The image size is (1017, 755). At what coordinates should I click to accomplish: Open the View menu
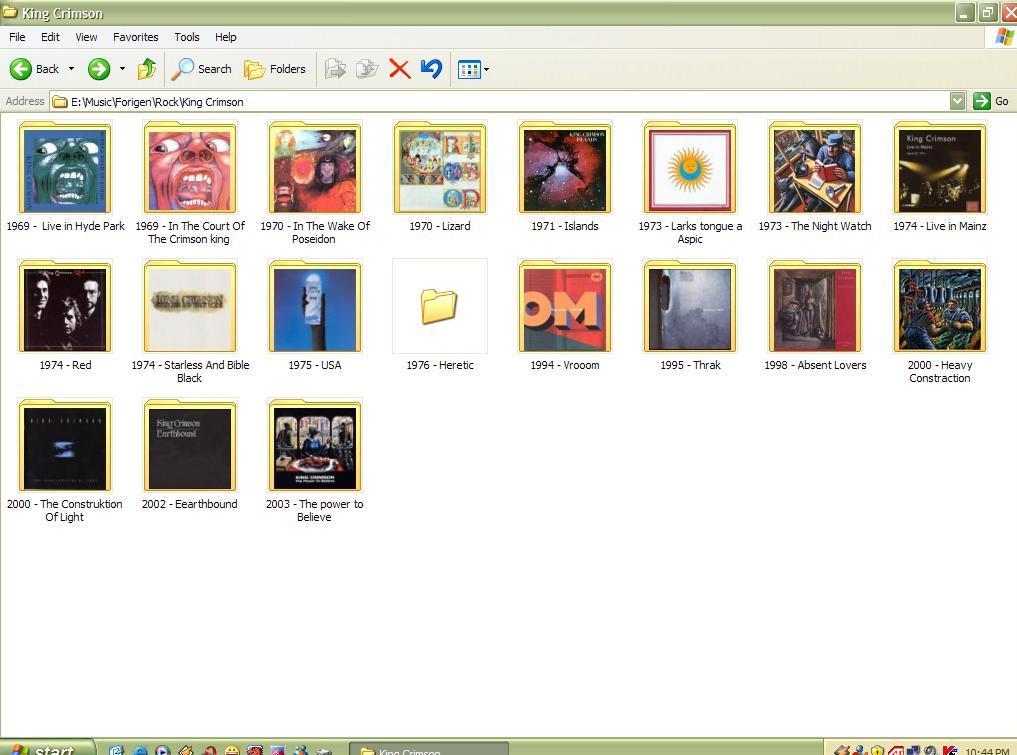click(86, 37)
